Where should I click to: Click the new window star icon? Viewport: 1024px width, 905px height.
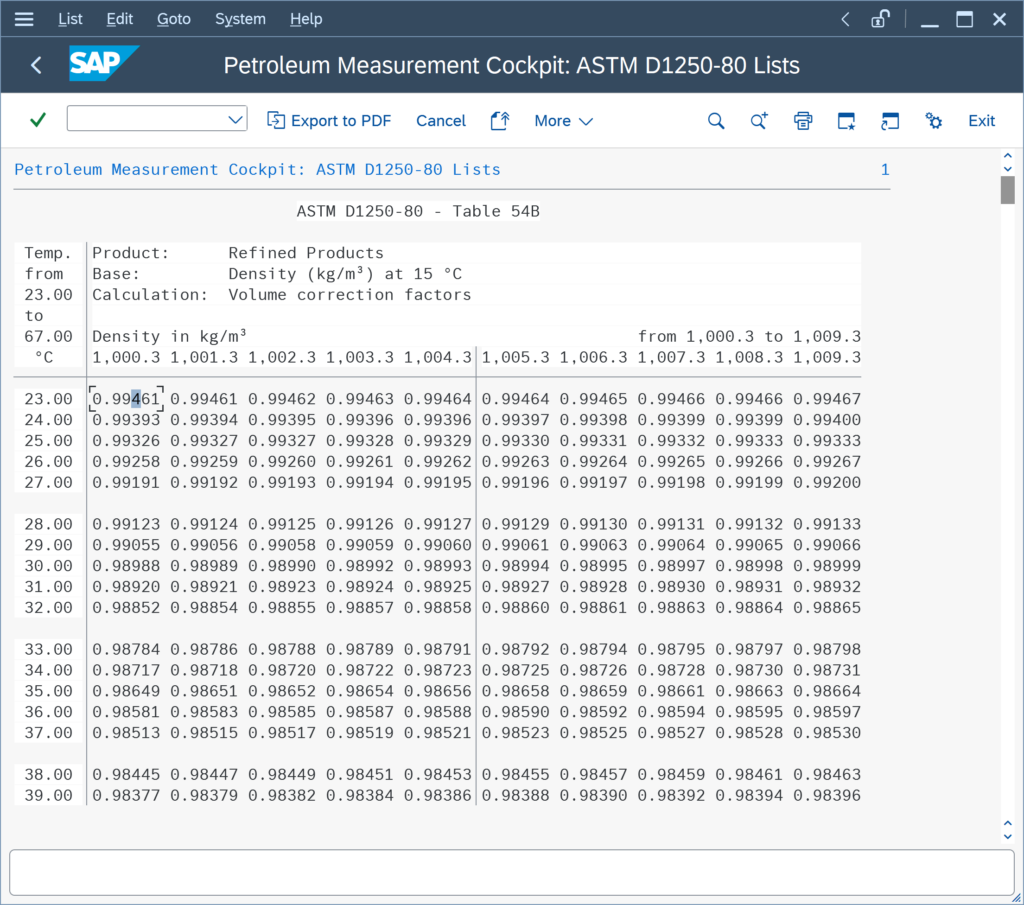point(846,121)
